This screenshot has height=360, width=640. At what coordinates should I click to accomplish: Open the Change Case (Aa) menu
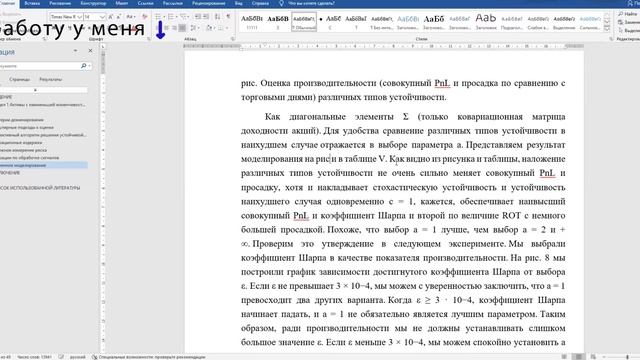pos(131,17)
